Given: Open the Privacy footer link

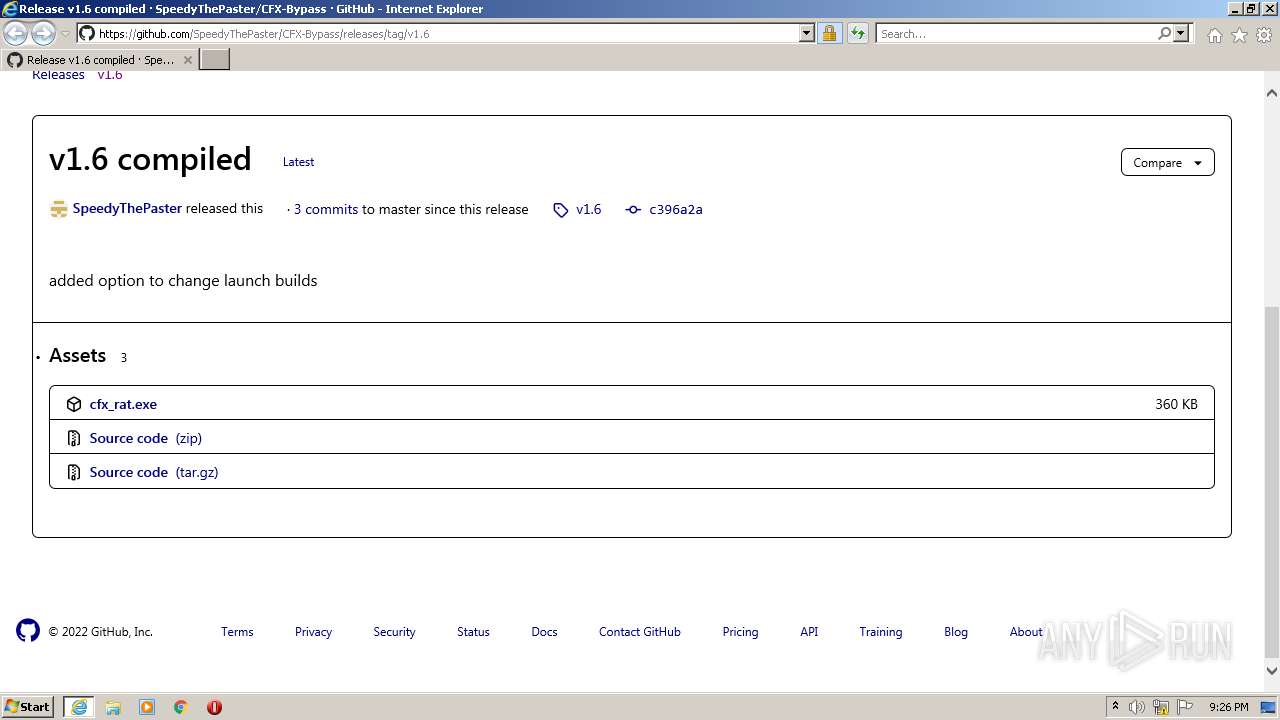Looking at the screenshot, I should [313, 632].
